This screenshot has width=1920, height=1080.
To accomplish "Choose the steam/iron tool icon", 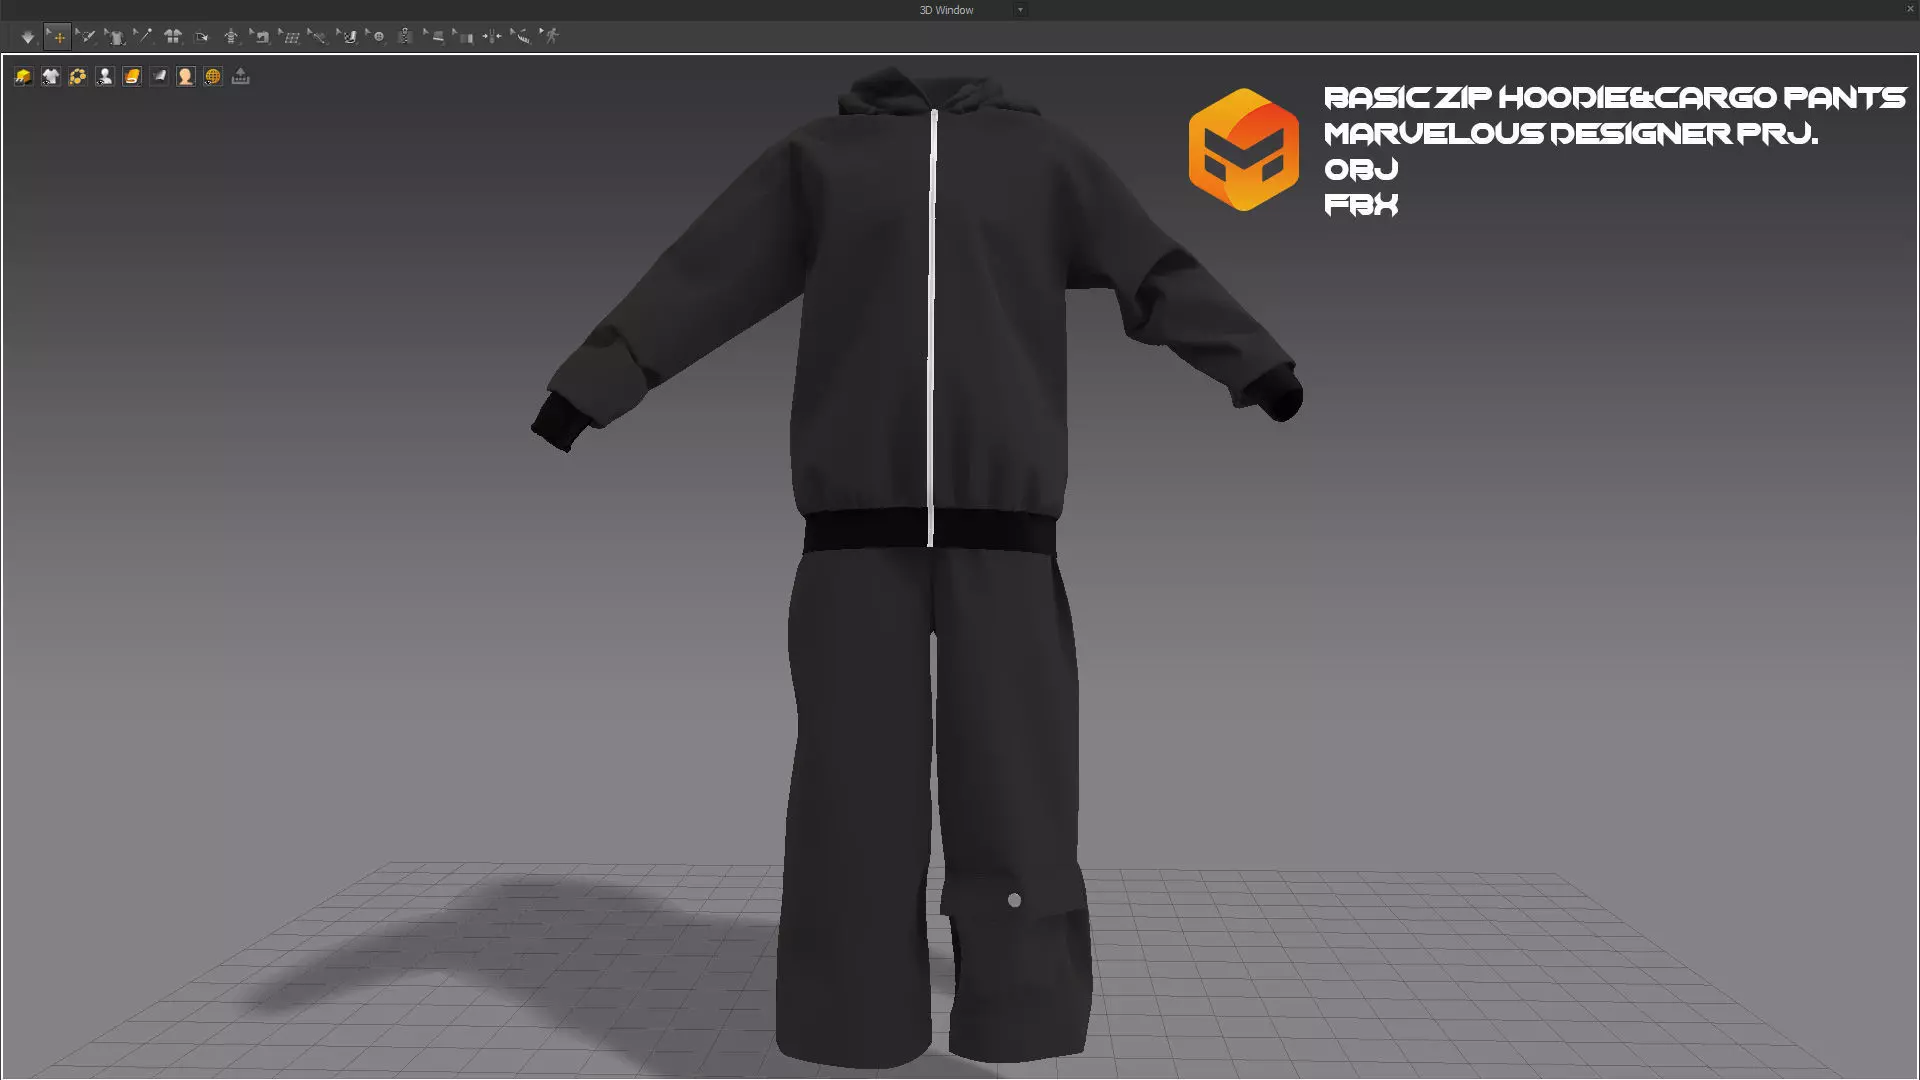I will point(435,37).
